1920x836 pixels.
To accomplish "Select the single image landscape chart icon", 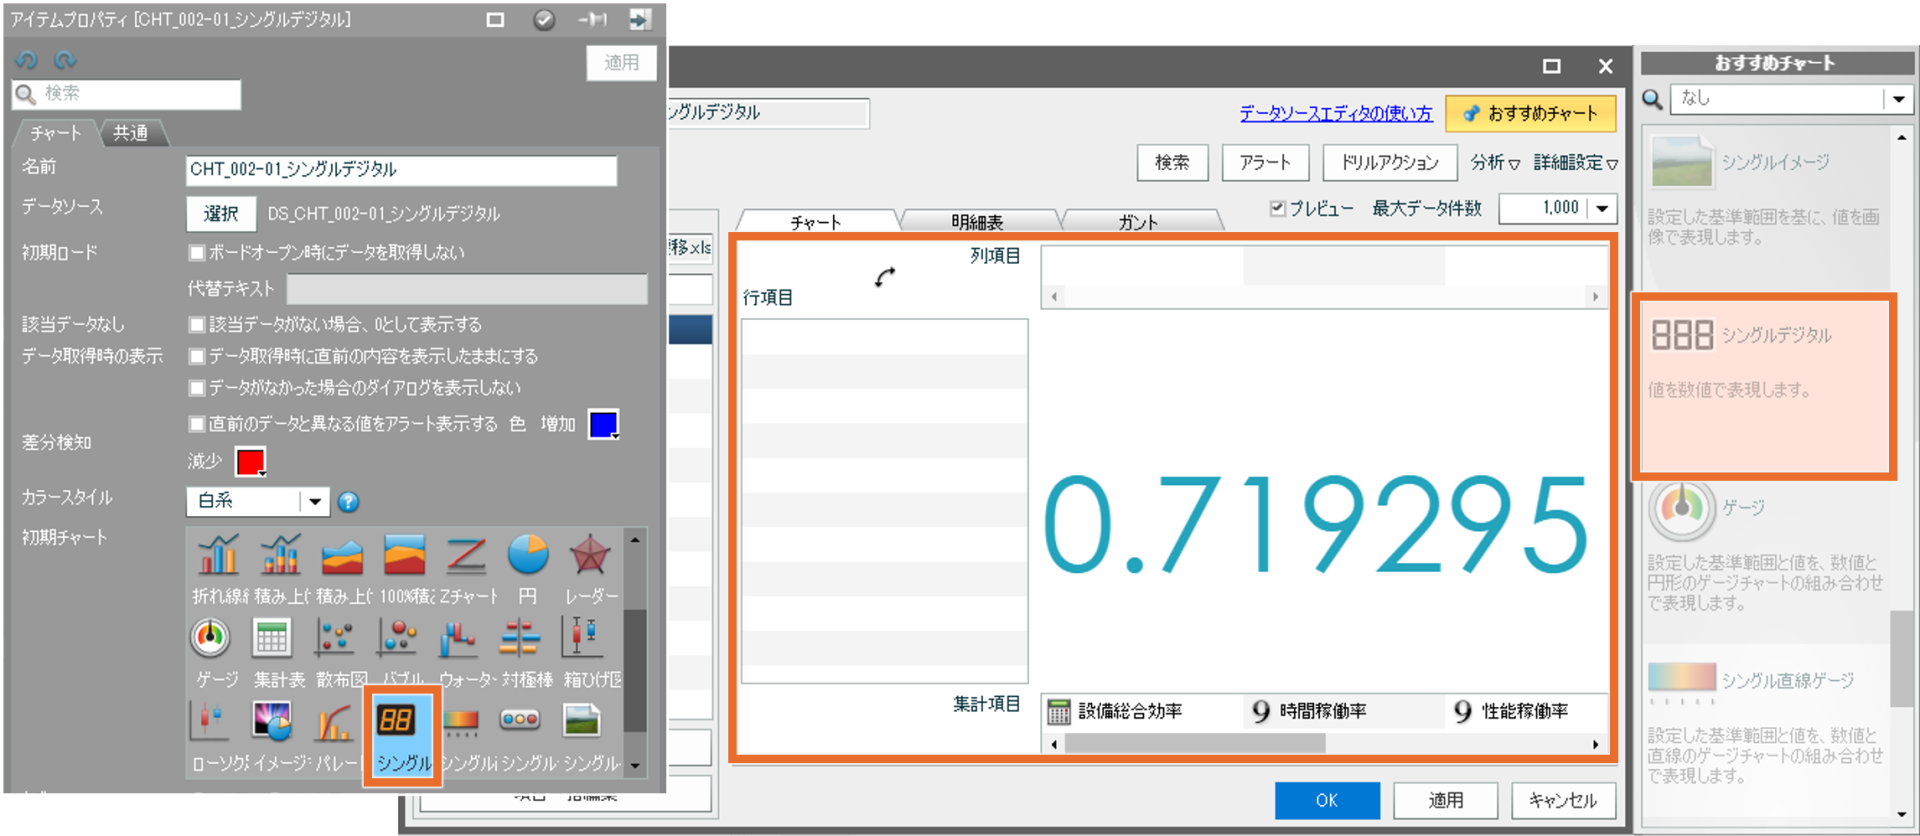I will click(x=582, y=720).
